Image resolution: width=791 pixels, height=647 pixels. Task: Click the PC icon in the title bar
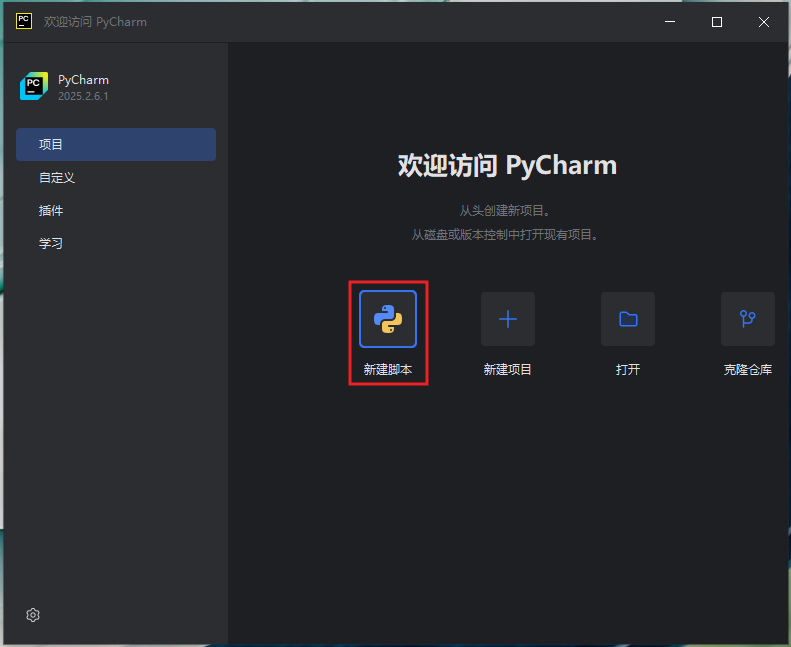pos(24,21)
